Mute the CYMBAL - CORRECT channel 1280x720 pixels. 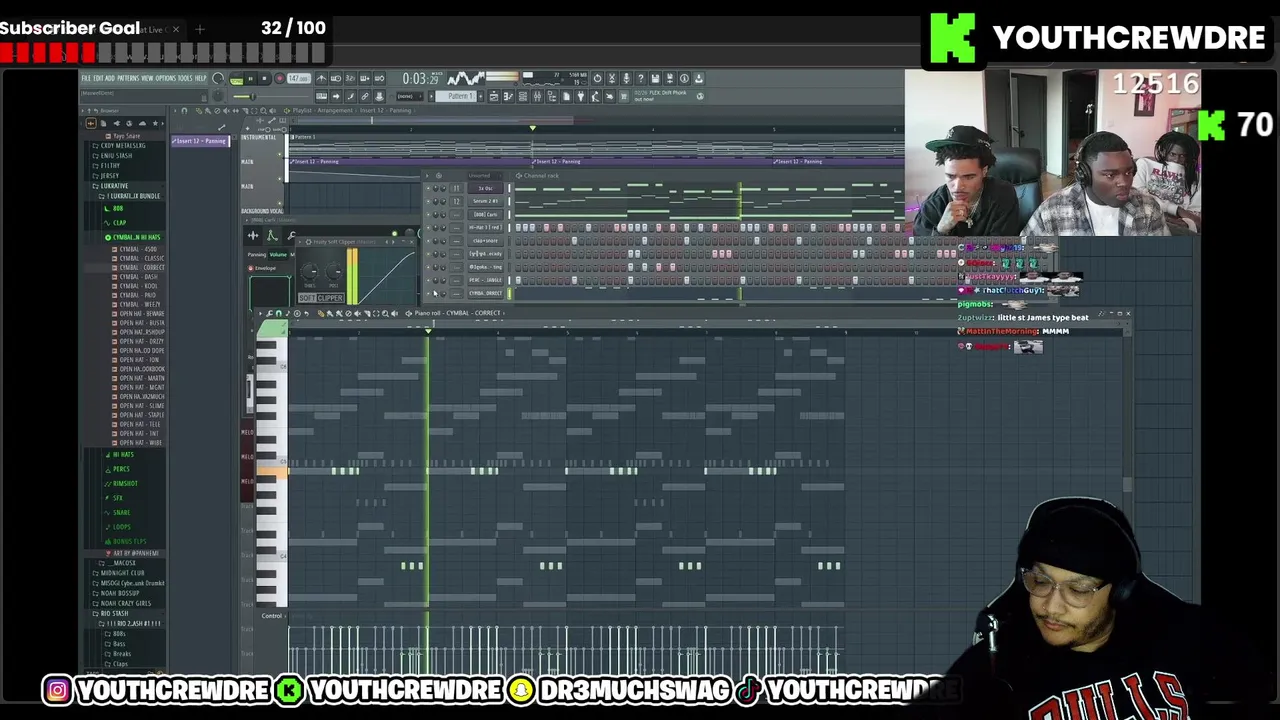[x=428, y=294]
